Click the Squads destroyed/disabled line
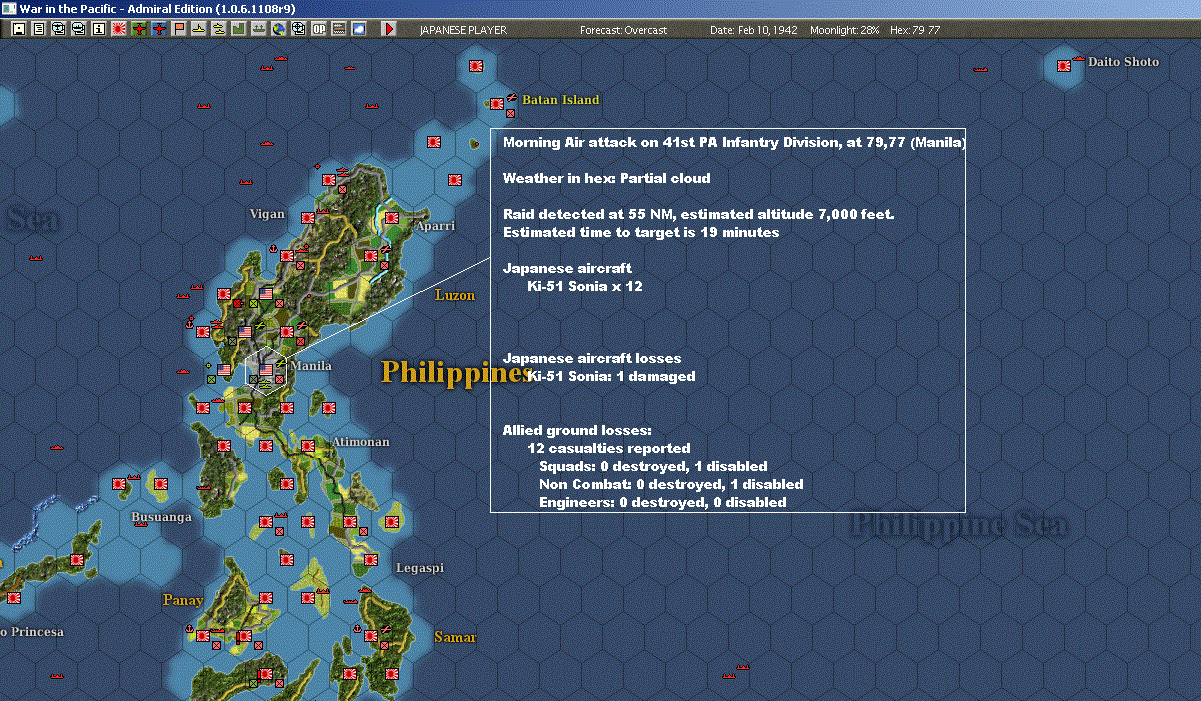The width and height of the screenshot is (1201, 701). pyautogui.click(x=653, y=466)
